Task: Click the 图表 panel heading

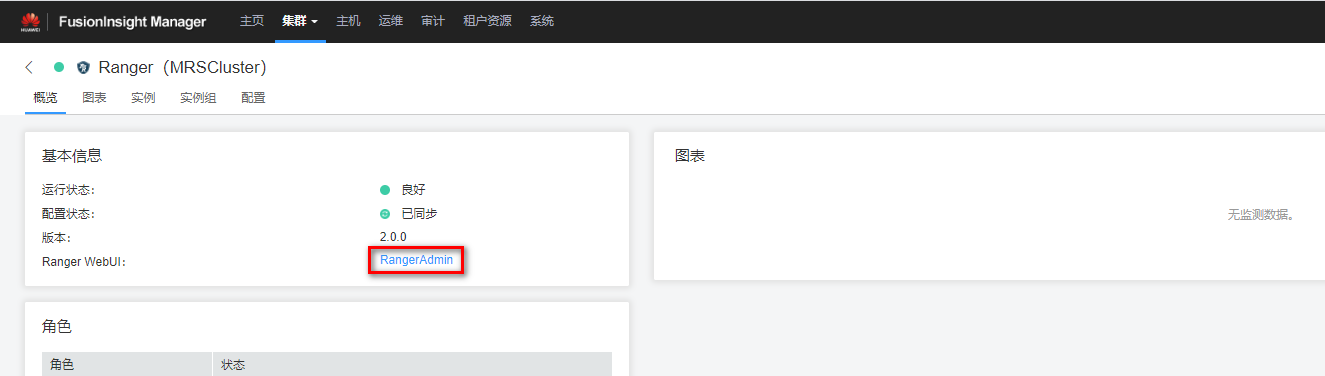Action: [690, 156]
